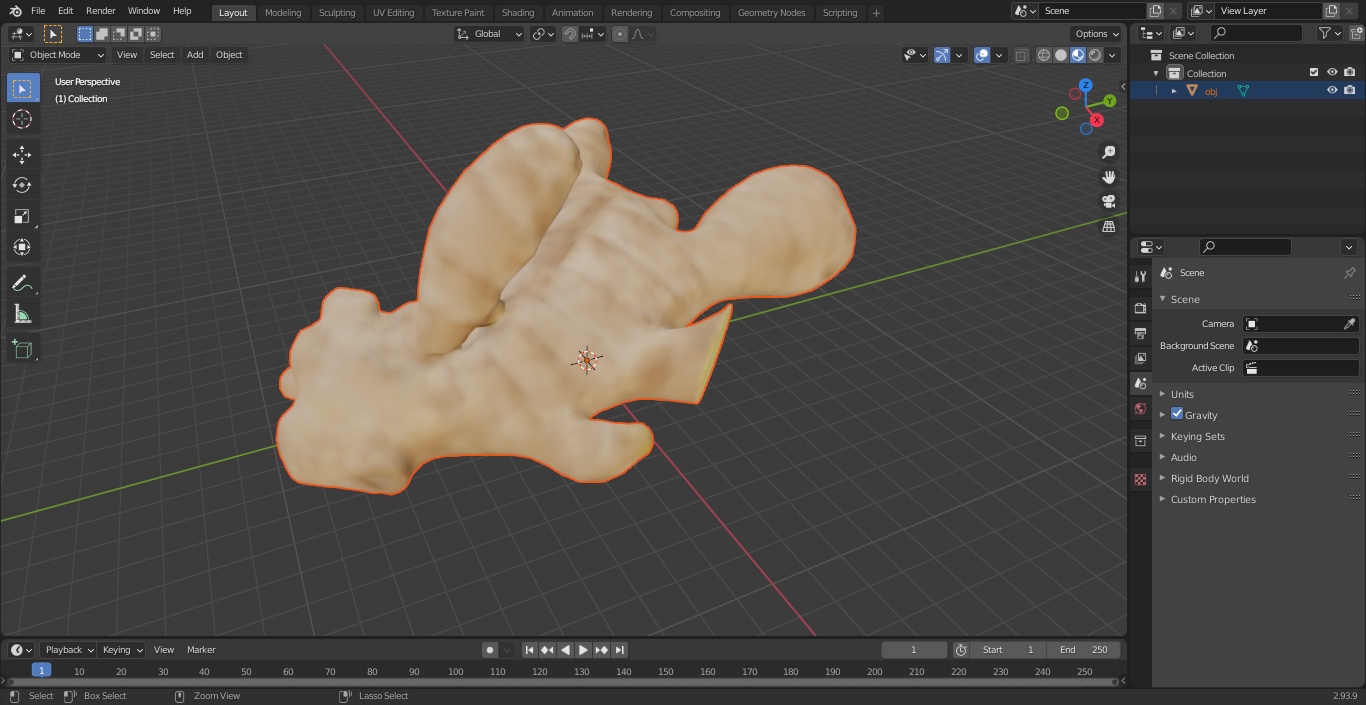Viewport: 1366px width, 705px height.
Task: Open the Options dropdown
Action: click(x=1097, y=34)
